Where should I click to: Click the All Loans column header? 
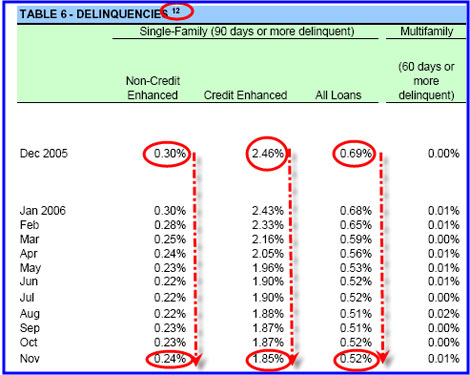tap(338, 95)
